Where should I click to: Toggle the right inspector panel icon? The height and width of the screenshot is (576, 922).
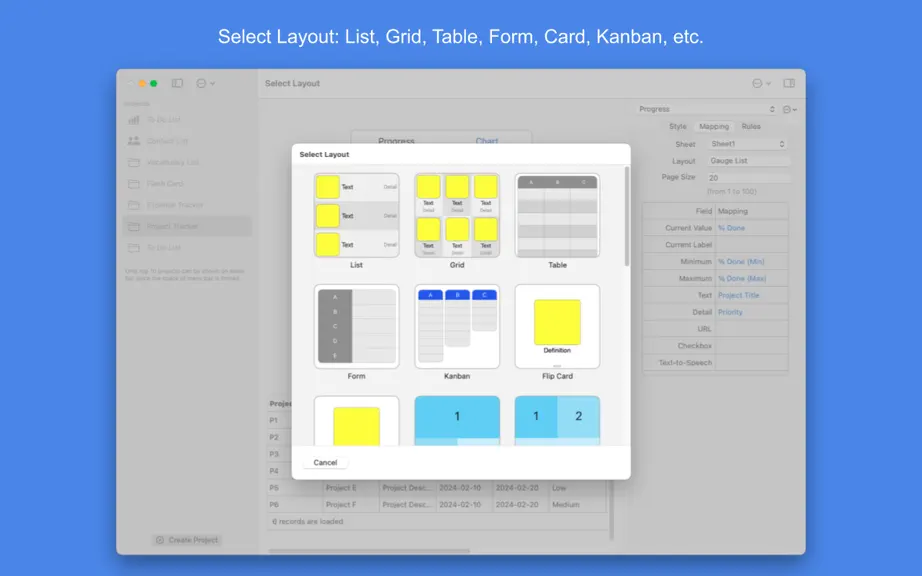click(789, 83)
